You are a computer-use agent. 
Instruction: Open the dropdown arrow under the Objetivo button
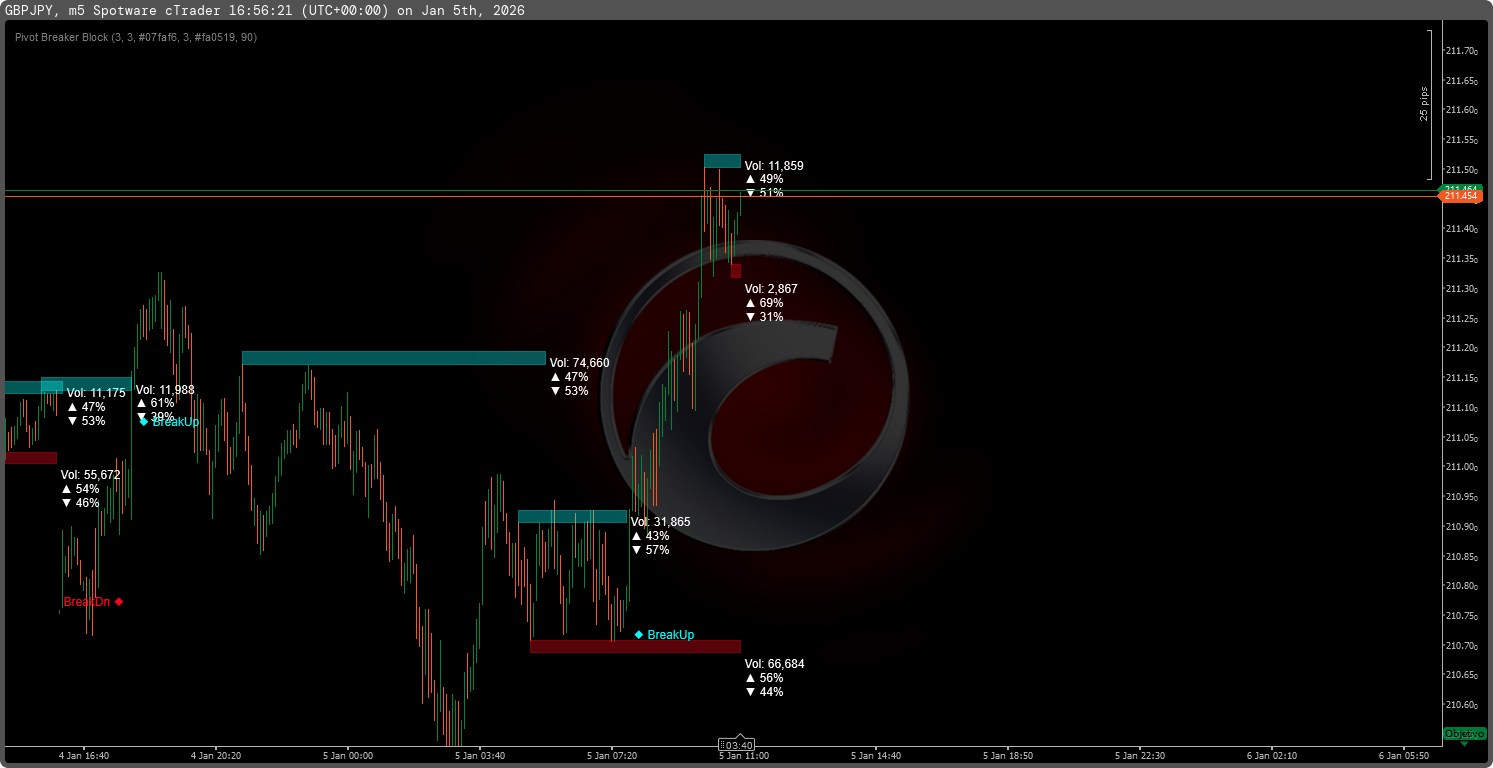[1463, 745]
